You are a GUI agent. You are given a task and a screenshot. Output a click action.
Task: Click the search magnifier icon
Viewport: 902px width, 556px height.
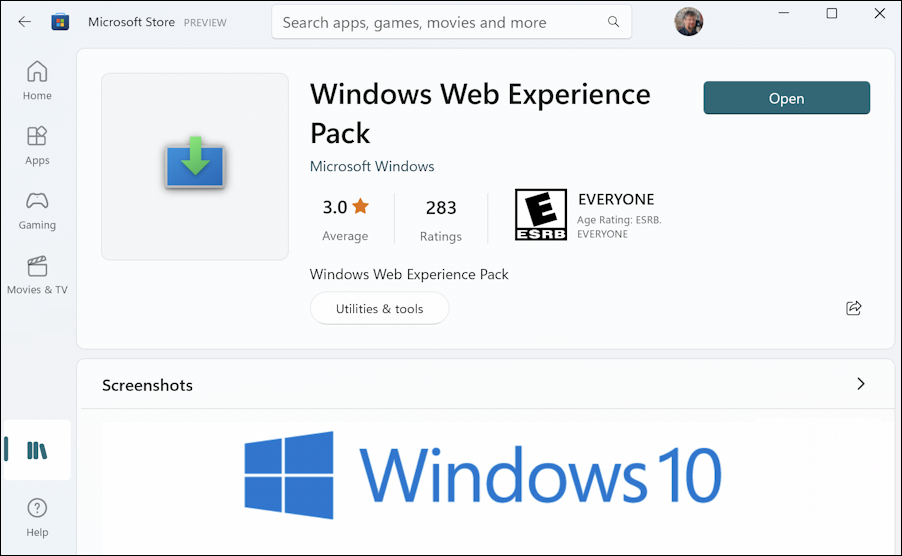(613, 22)
